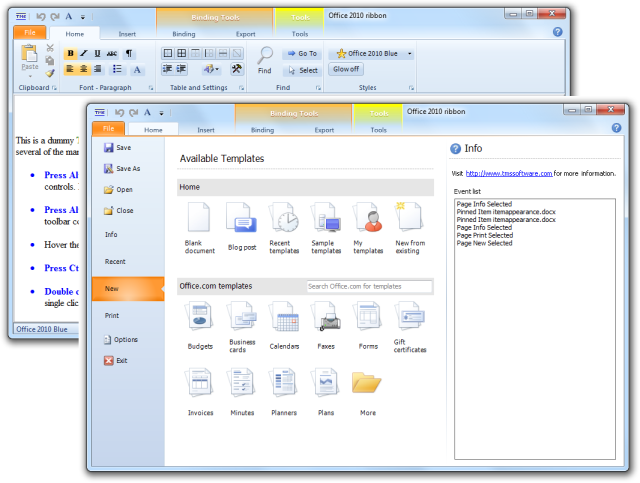Screen dimensions: 640x483
Task: Open the Tools tab in front window
Action: (x=378, y=130)
